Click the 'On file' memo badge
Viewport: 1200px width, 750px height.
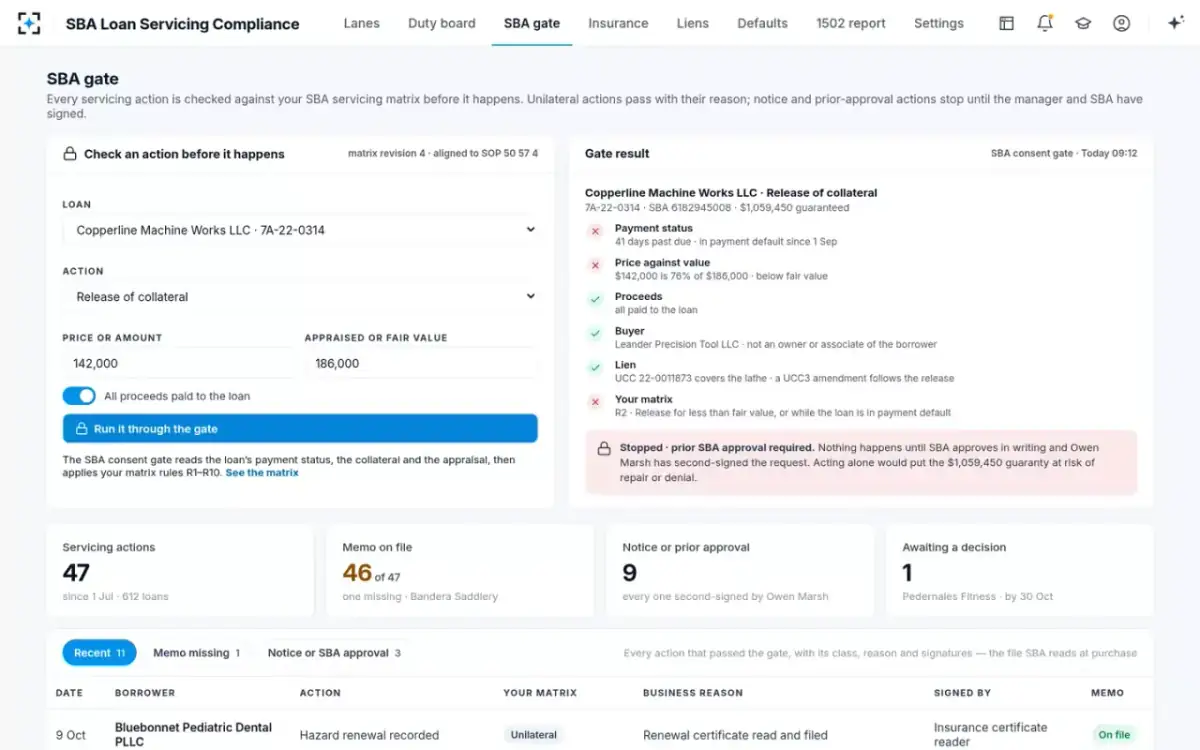[x=1114, y=735]
